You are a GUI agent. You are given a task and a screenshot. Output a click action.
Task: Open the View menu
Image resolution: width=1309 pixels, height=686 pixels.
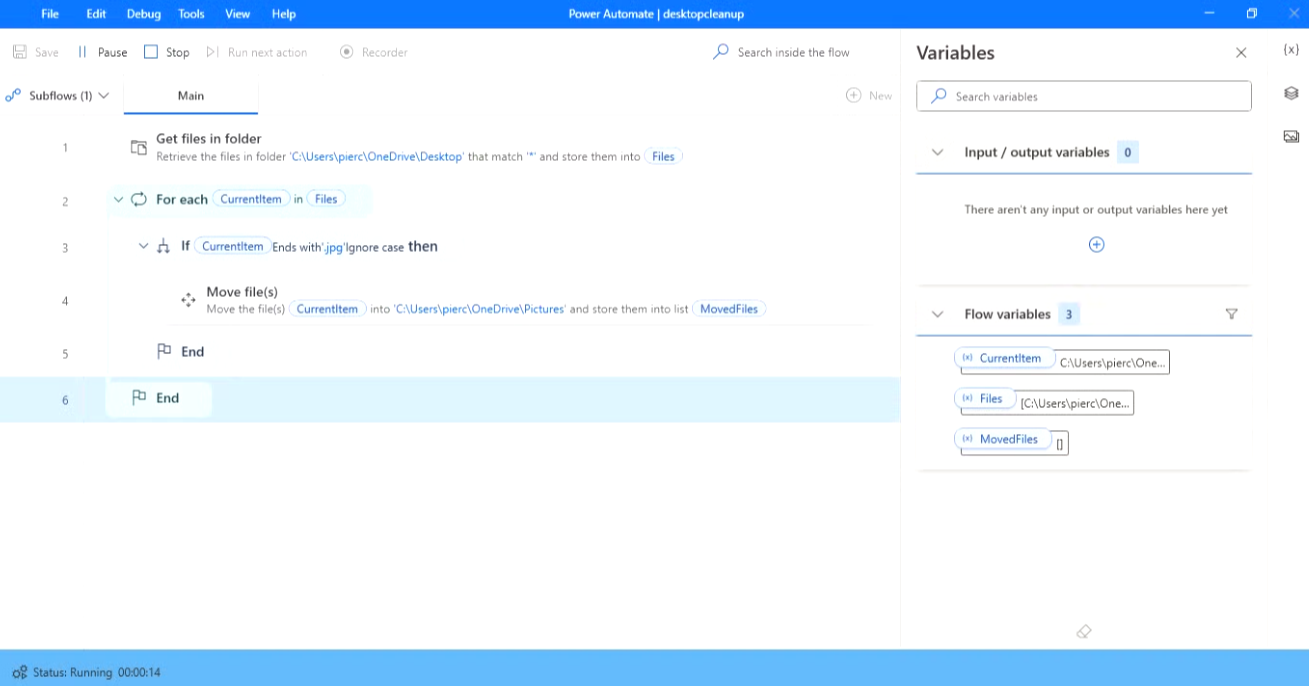[238, 14]
